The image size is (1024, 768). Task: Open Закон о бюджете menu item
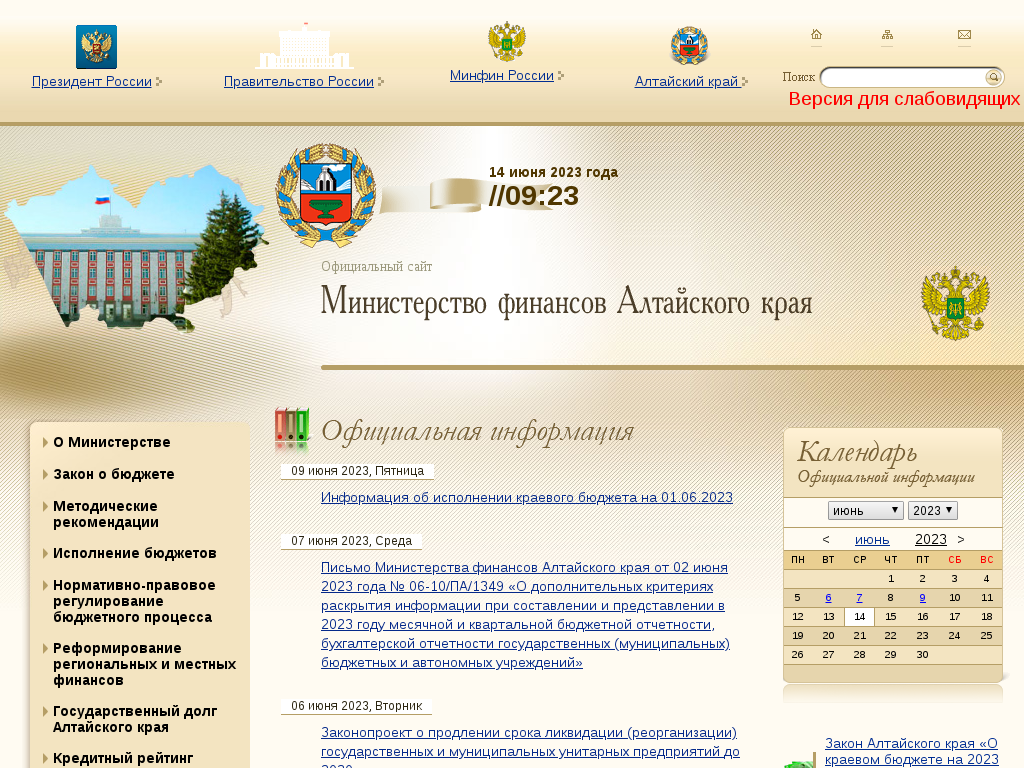114,475
